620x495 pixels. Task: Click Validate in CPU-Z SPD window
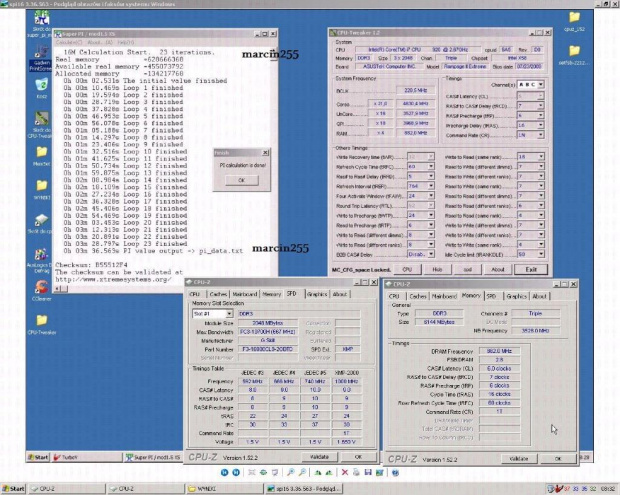click(x=319, y=457)
